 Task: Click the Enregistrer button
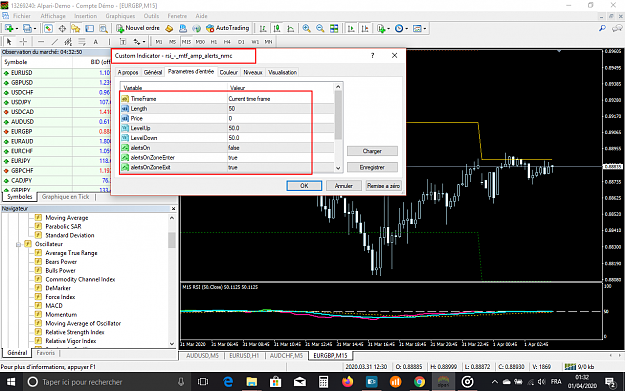pyautogui.click(x=372, y=168)
